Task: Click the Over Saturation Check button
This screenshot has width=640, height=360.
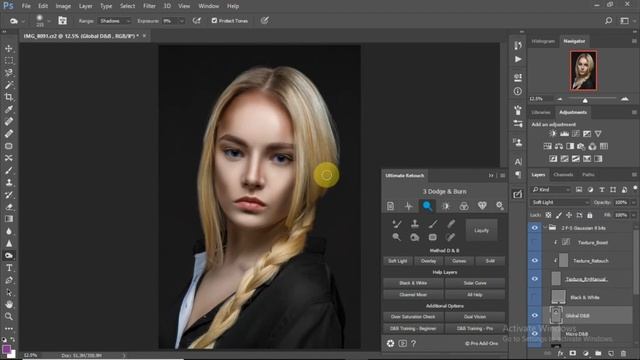Action: [x=413, y=317]
